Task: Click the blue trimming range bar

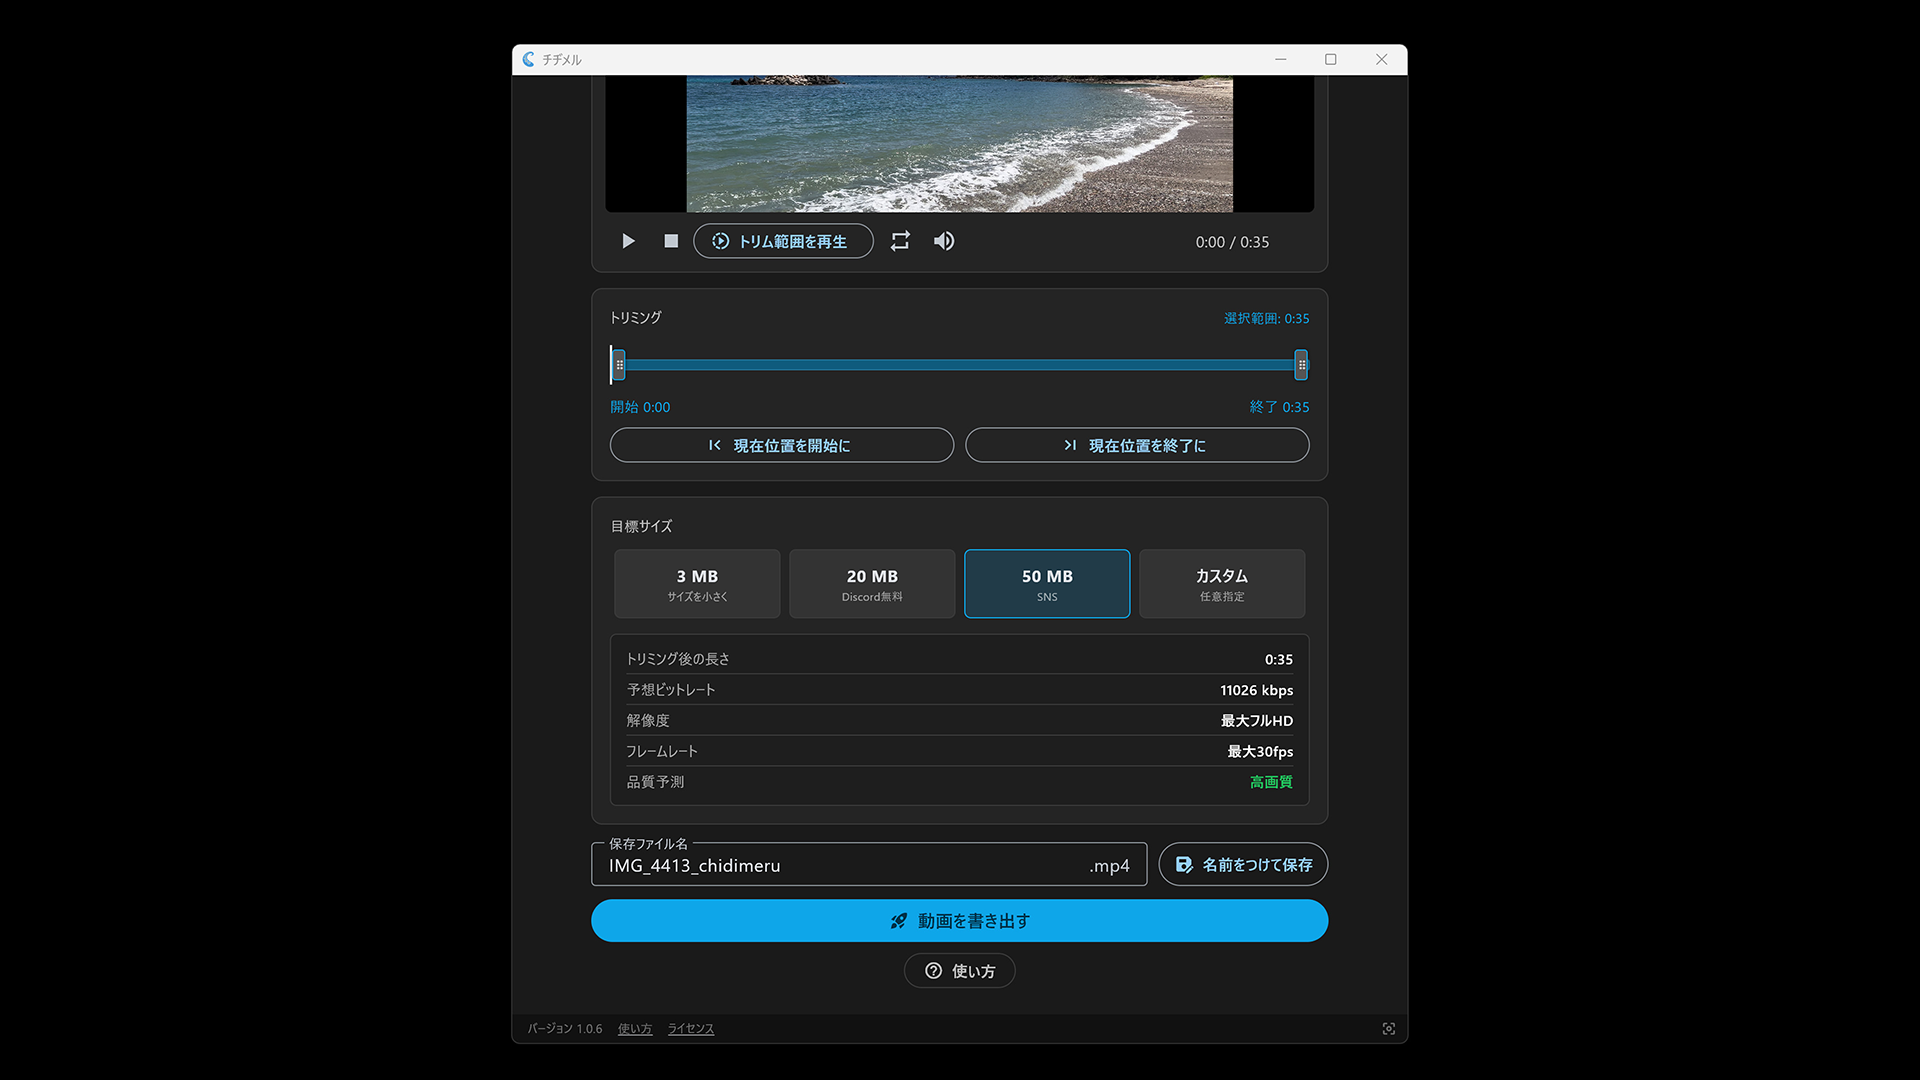Action: pyautogui.click(x=960, y=365)
